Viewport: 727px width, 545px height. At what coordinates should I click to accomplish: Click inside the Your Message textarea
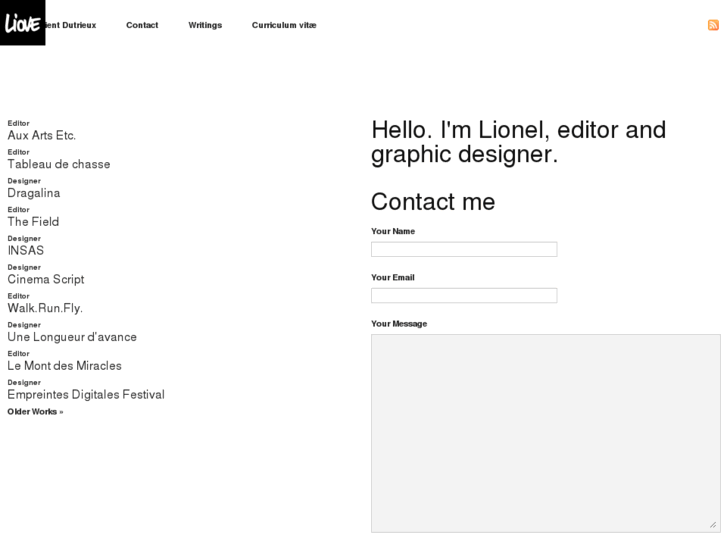pyautogui.click(x=545, y=432)
